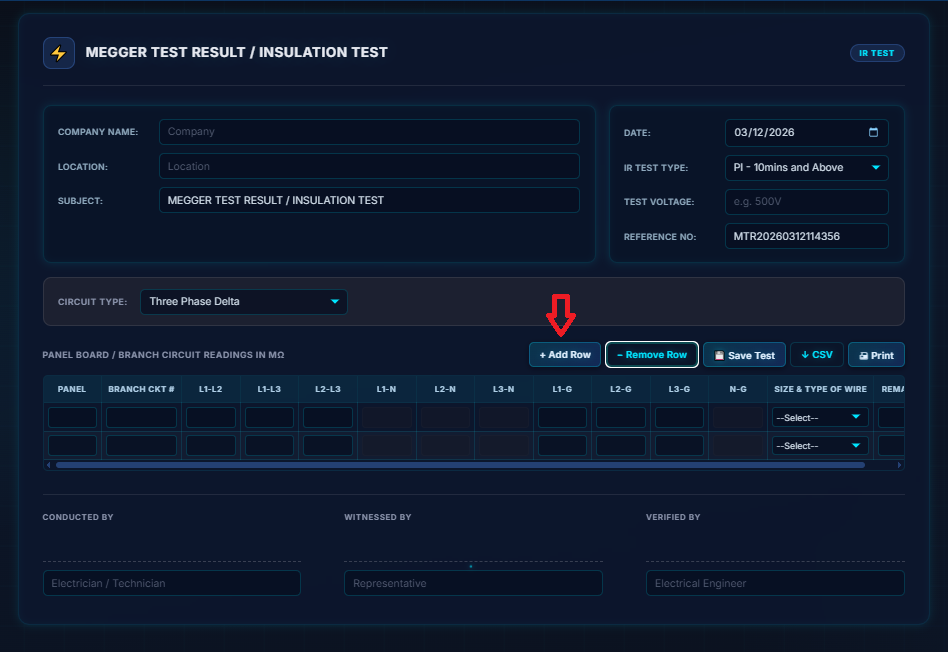Click the IR TEST badge
Viewport: 948px width, 652px height.
coord(876,53)
